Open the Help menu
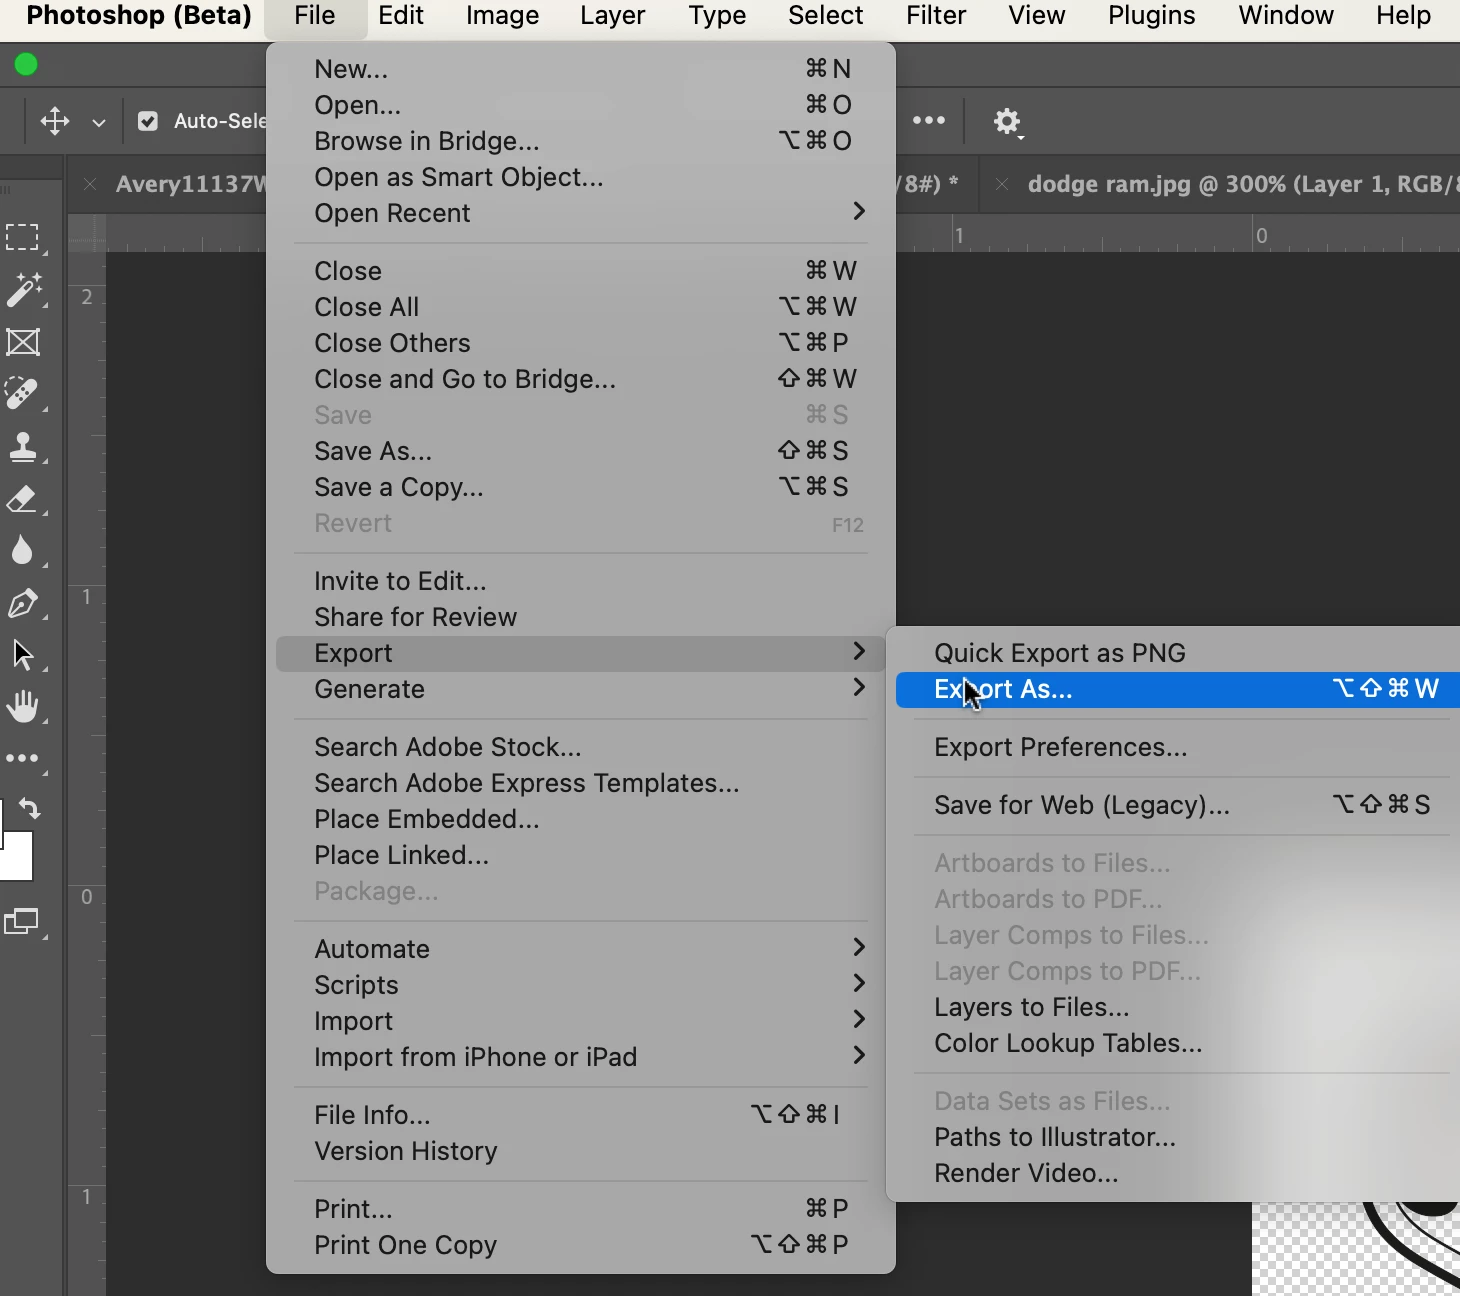Screen dimensions: 1460x1296 pos(1404,16)
